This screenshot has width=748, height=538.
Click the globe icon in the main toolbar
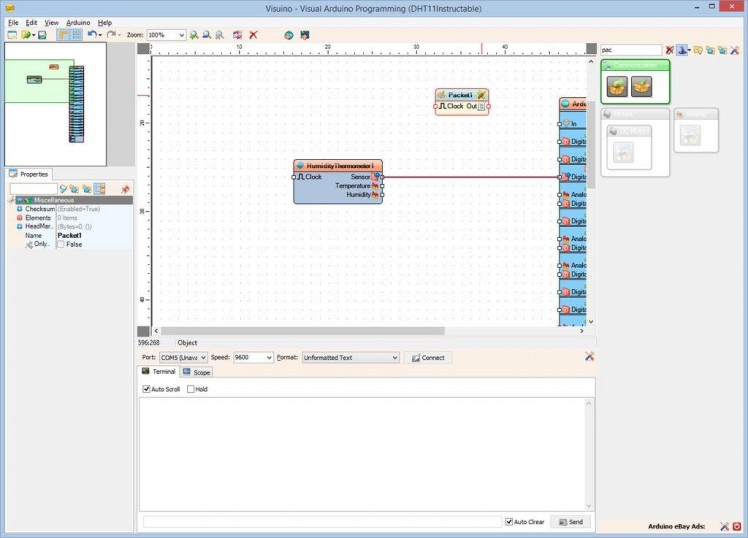click(288, 35)
